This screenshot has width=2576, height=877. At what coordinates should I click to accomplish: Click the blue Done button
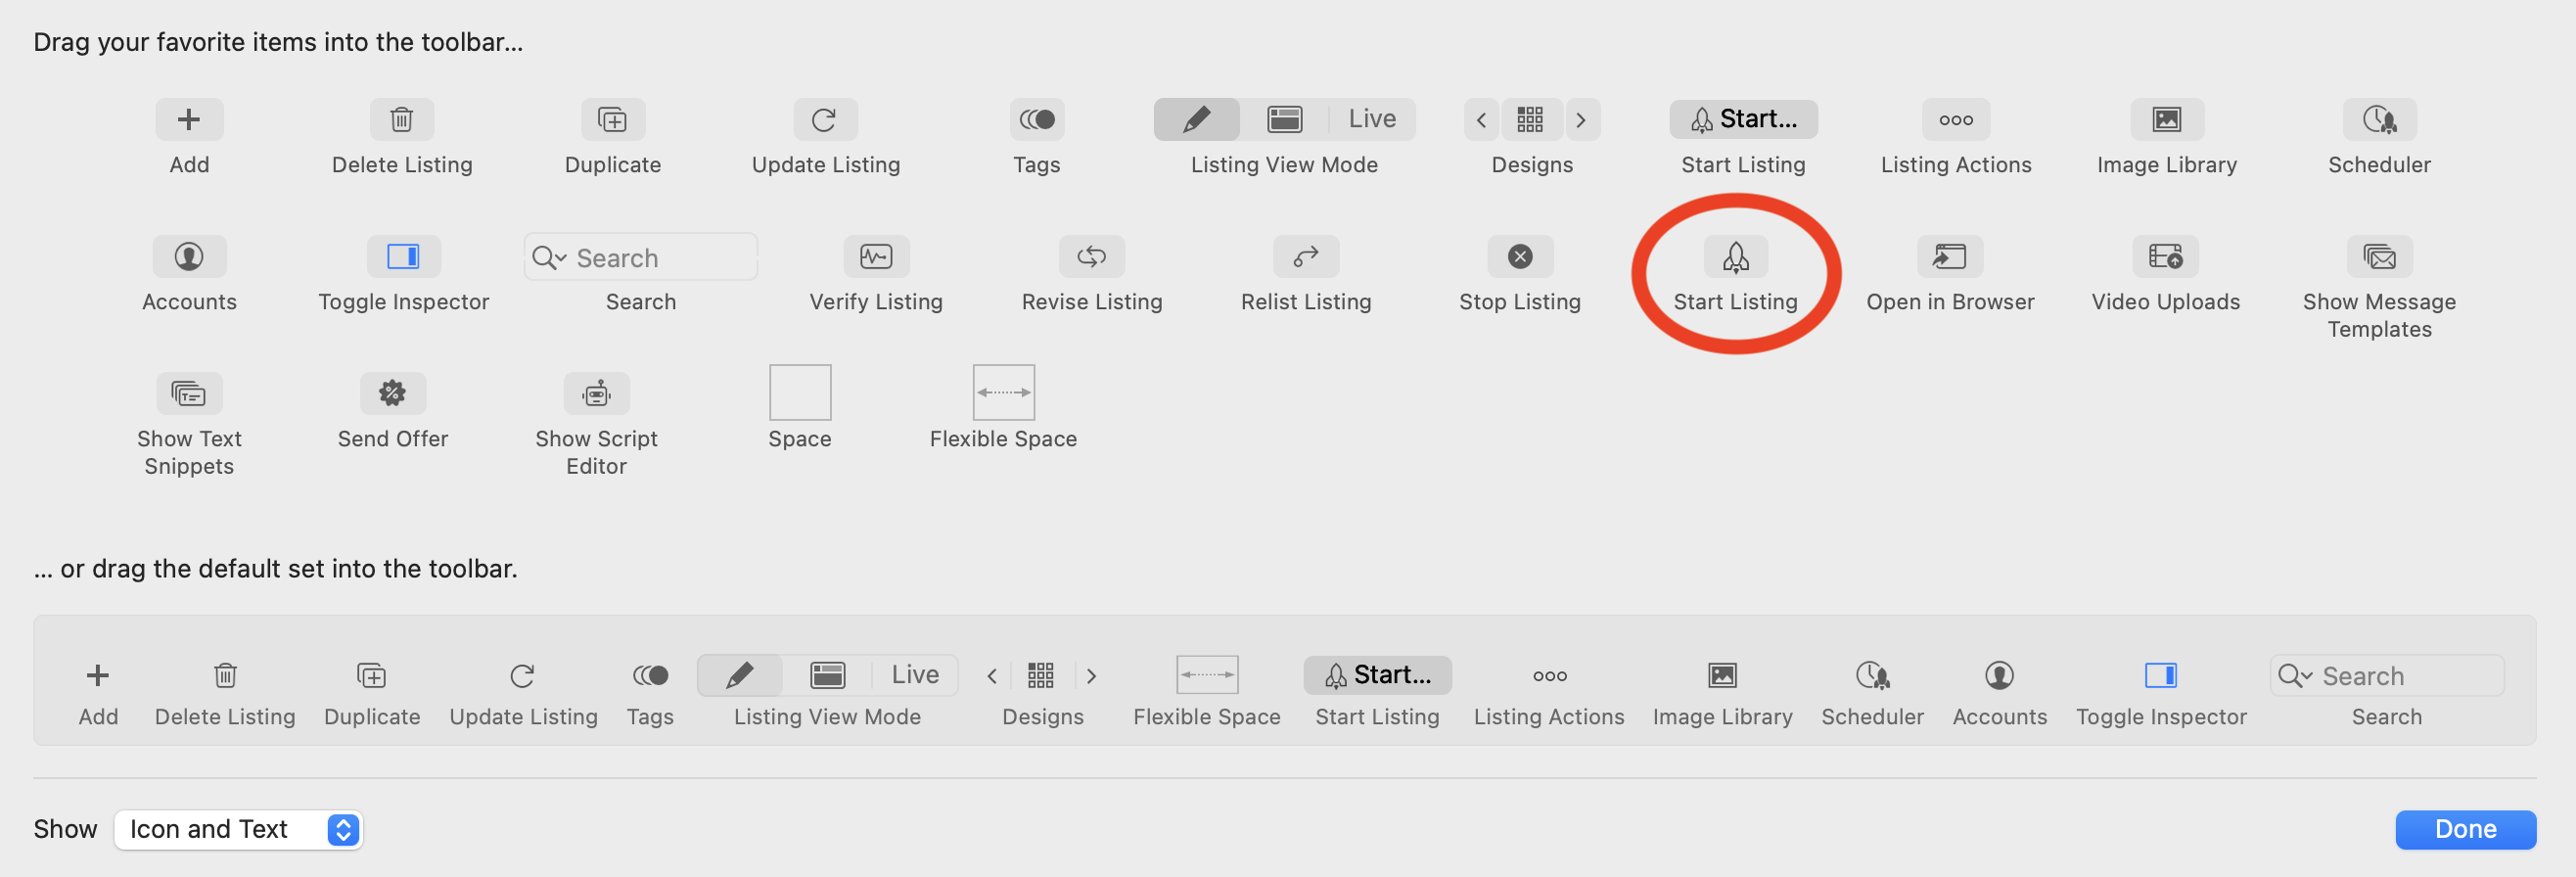coord(2466,830)
